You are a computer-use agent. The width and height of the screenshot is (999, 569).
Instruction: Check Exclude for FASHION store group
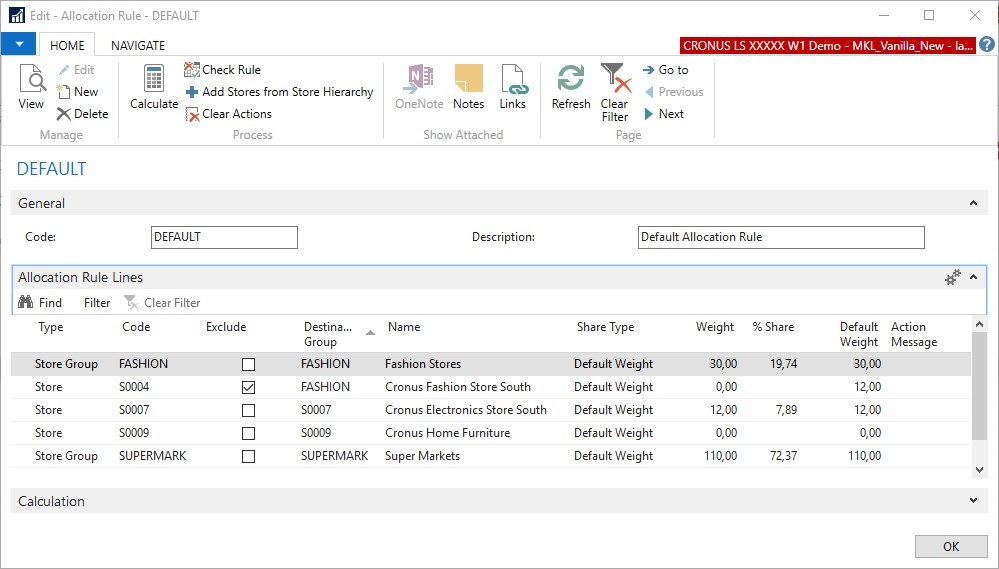pyautogui.click(x=249, y=364)
